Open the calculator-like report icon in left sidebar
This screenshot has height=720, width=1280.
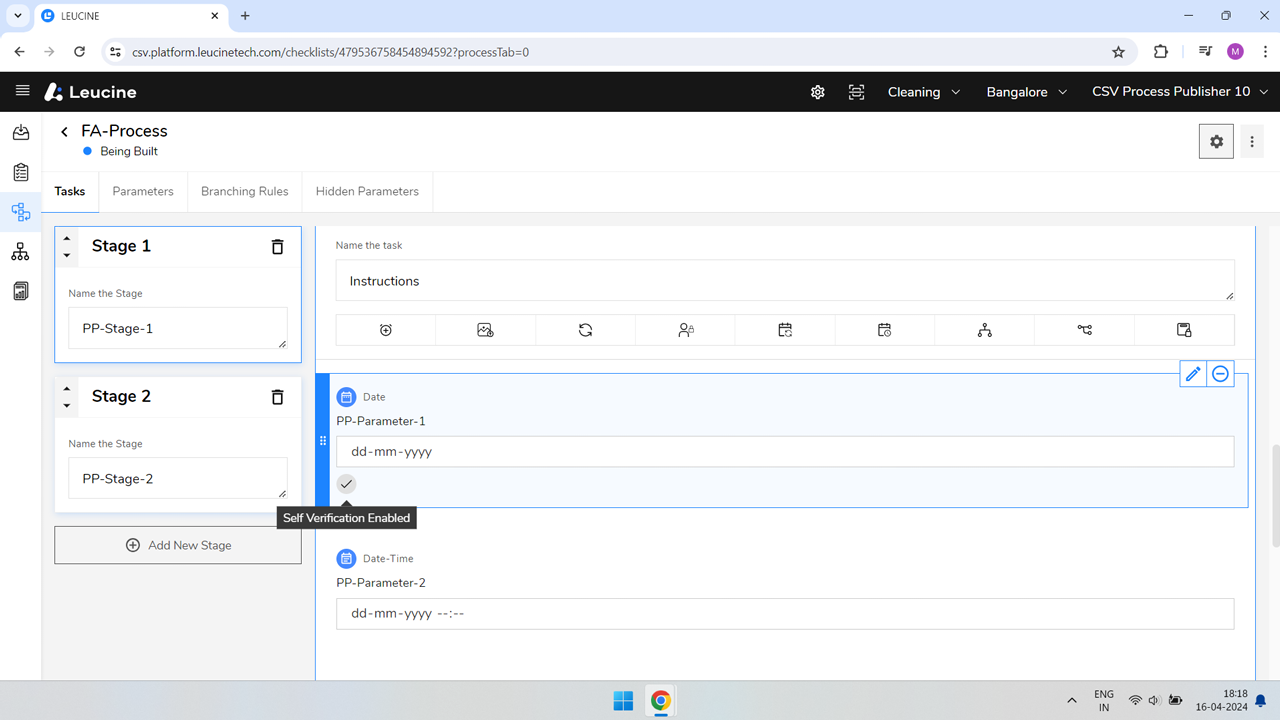pyautogui.click(x=21, y=291)
